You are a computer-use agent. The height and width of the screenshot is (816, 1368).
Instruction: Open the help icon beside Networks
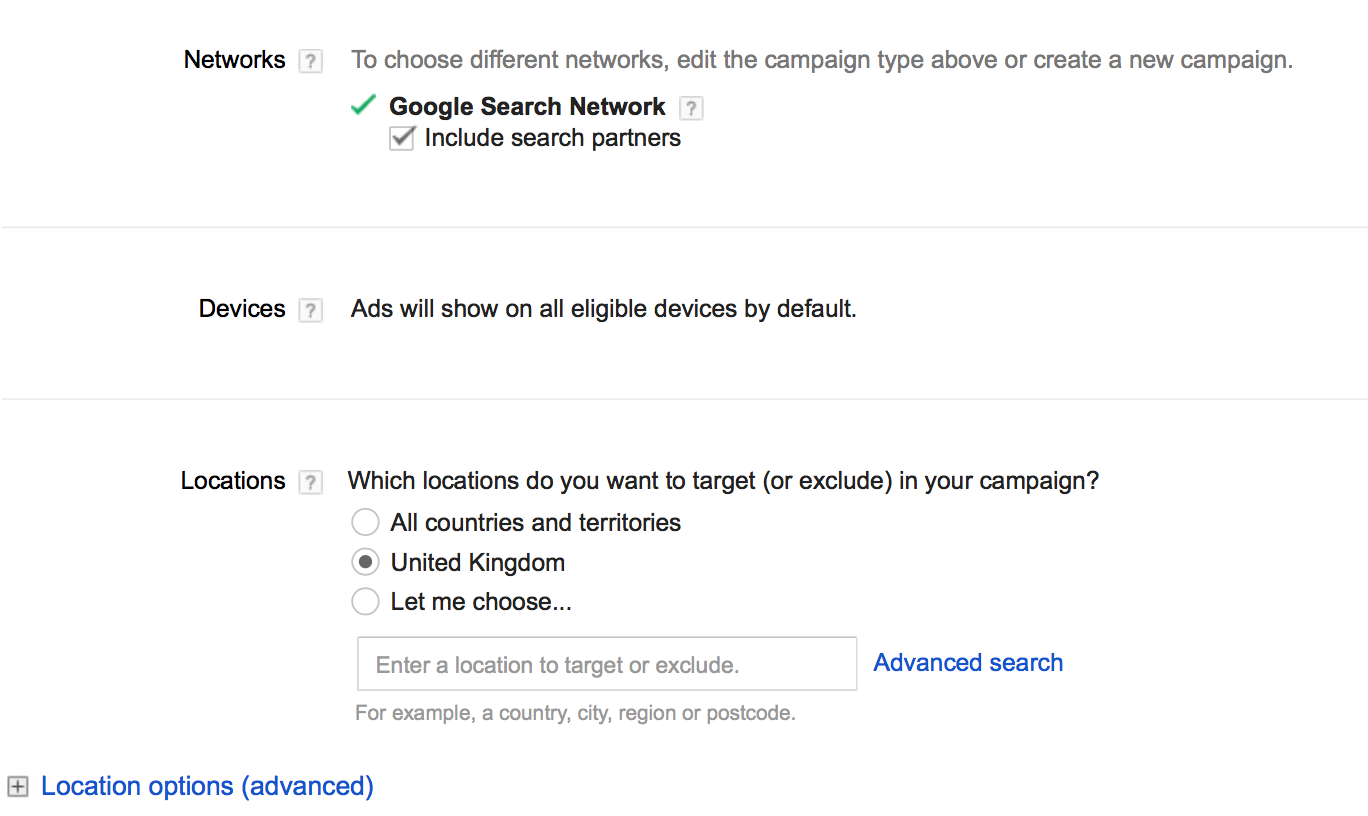tap(311, 61)
